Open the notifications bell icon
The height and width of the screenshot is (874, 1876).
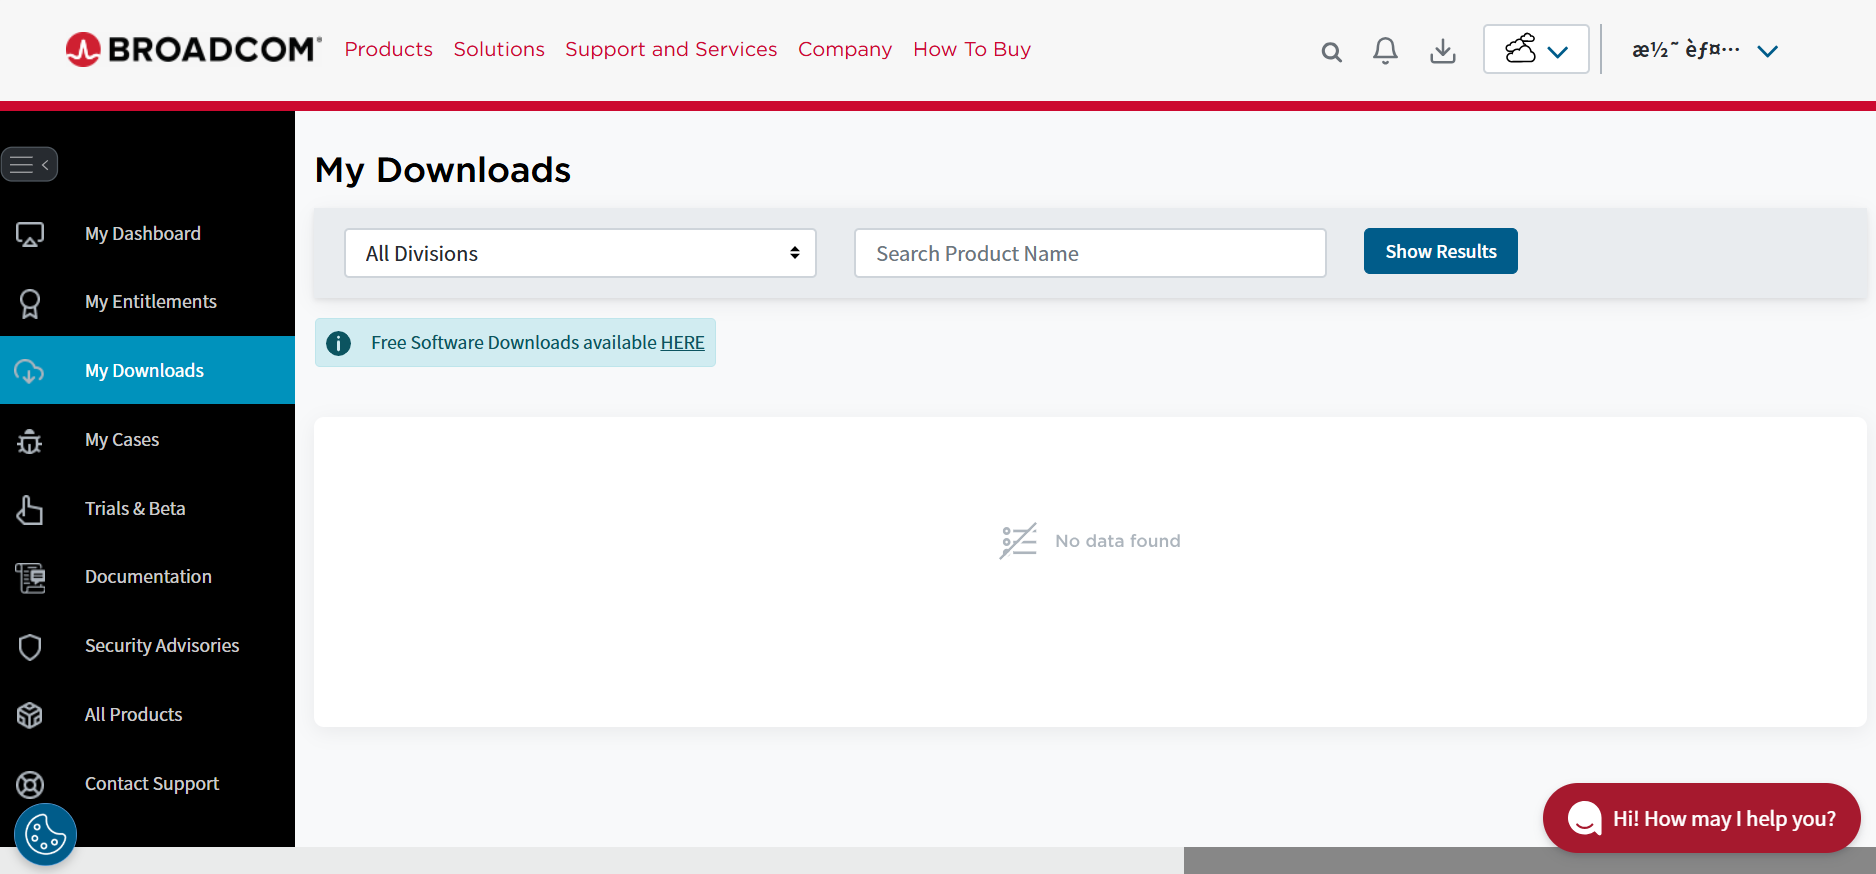pyautogui.click(x=1385, y=51)
